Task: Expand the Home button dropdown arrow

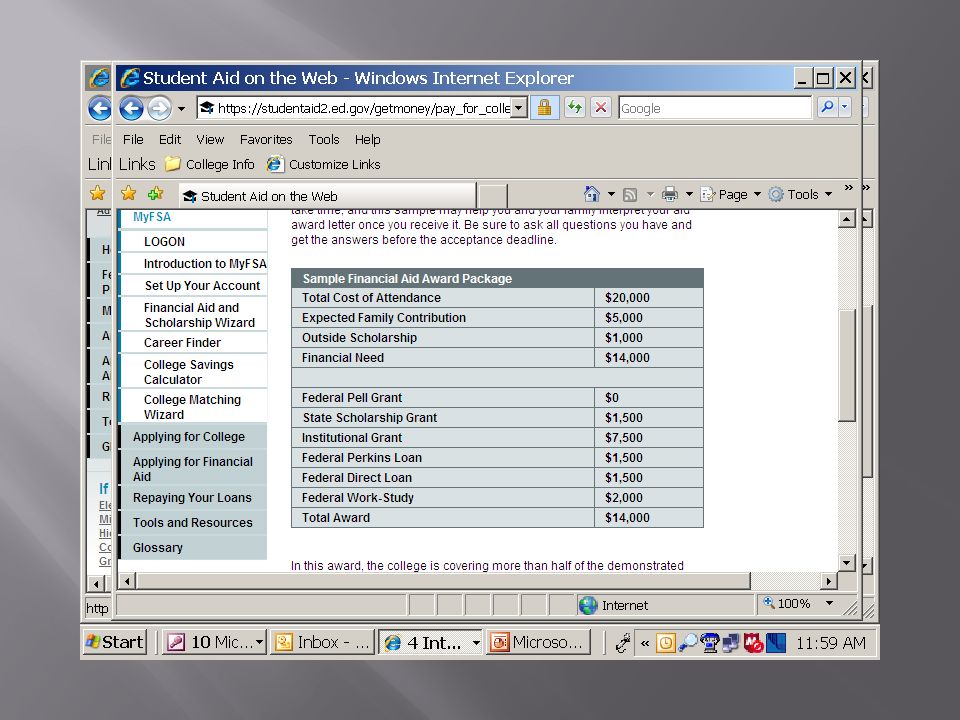Action: coord(611,194)
